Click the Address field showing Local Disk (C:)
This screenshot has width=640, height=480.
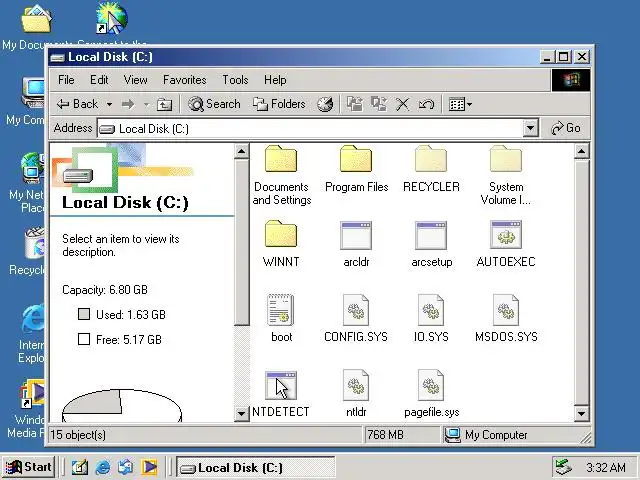click(310, 129)
